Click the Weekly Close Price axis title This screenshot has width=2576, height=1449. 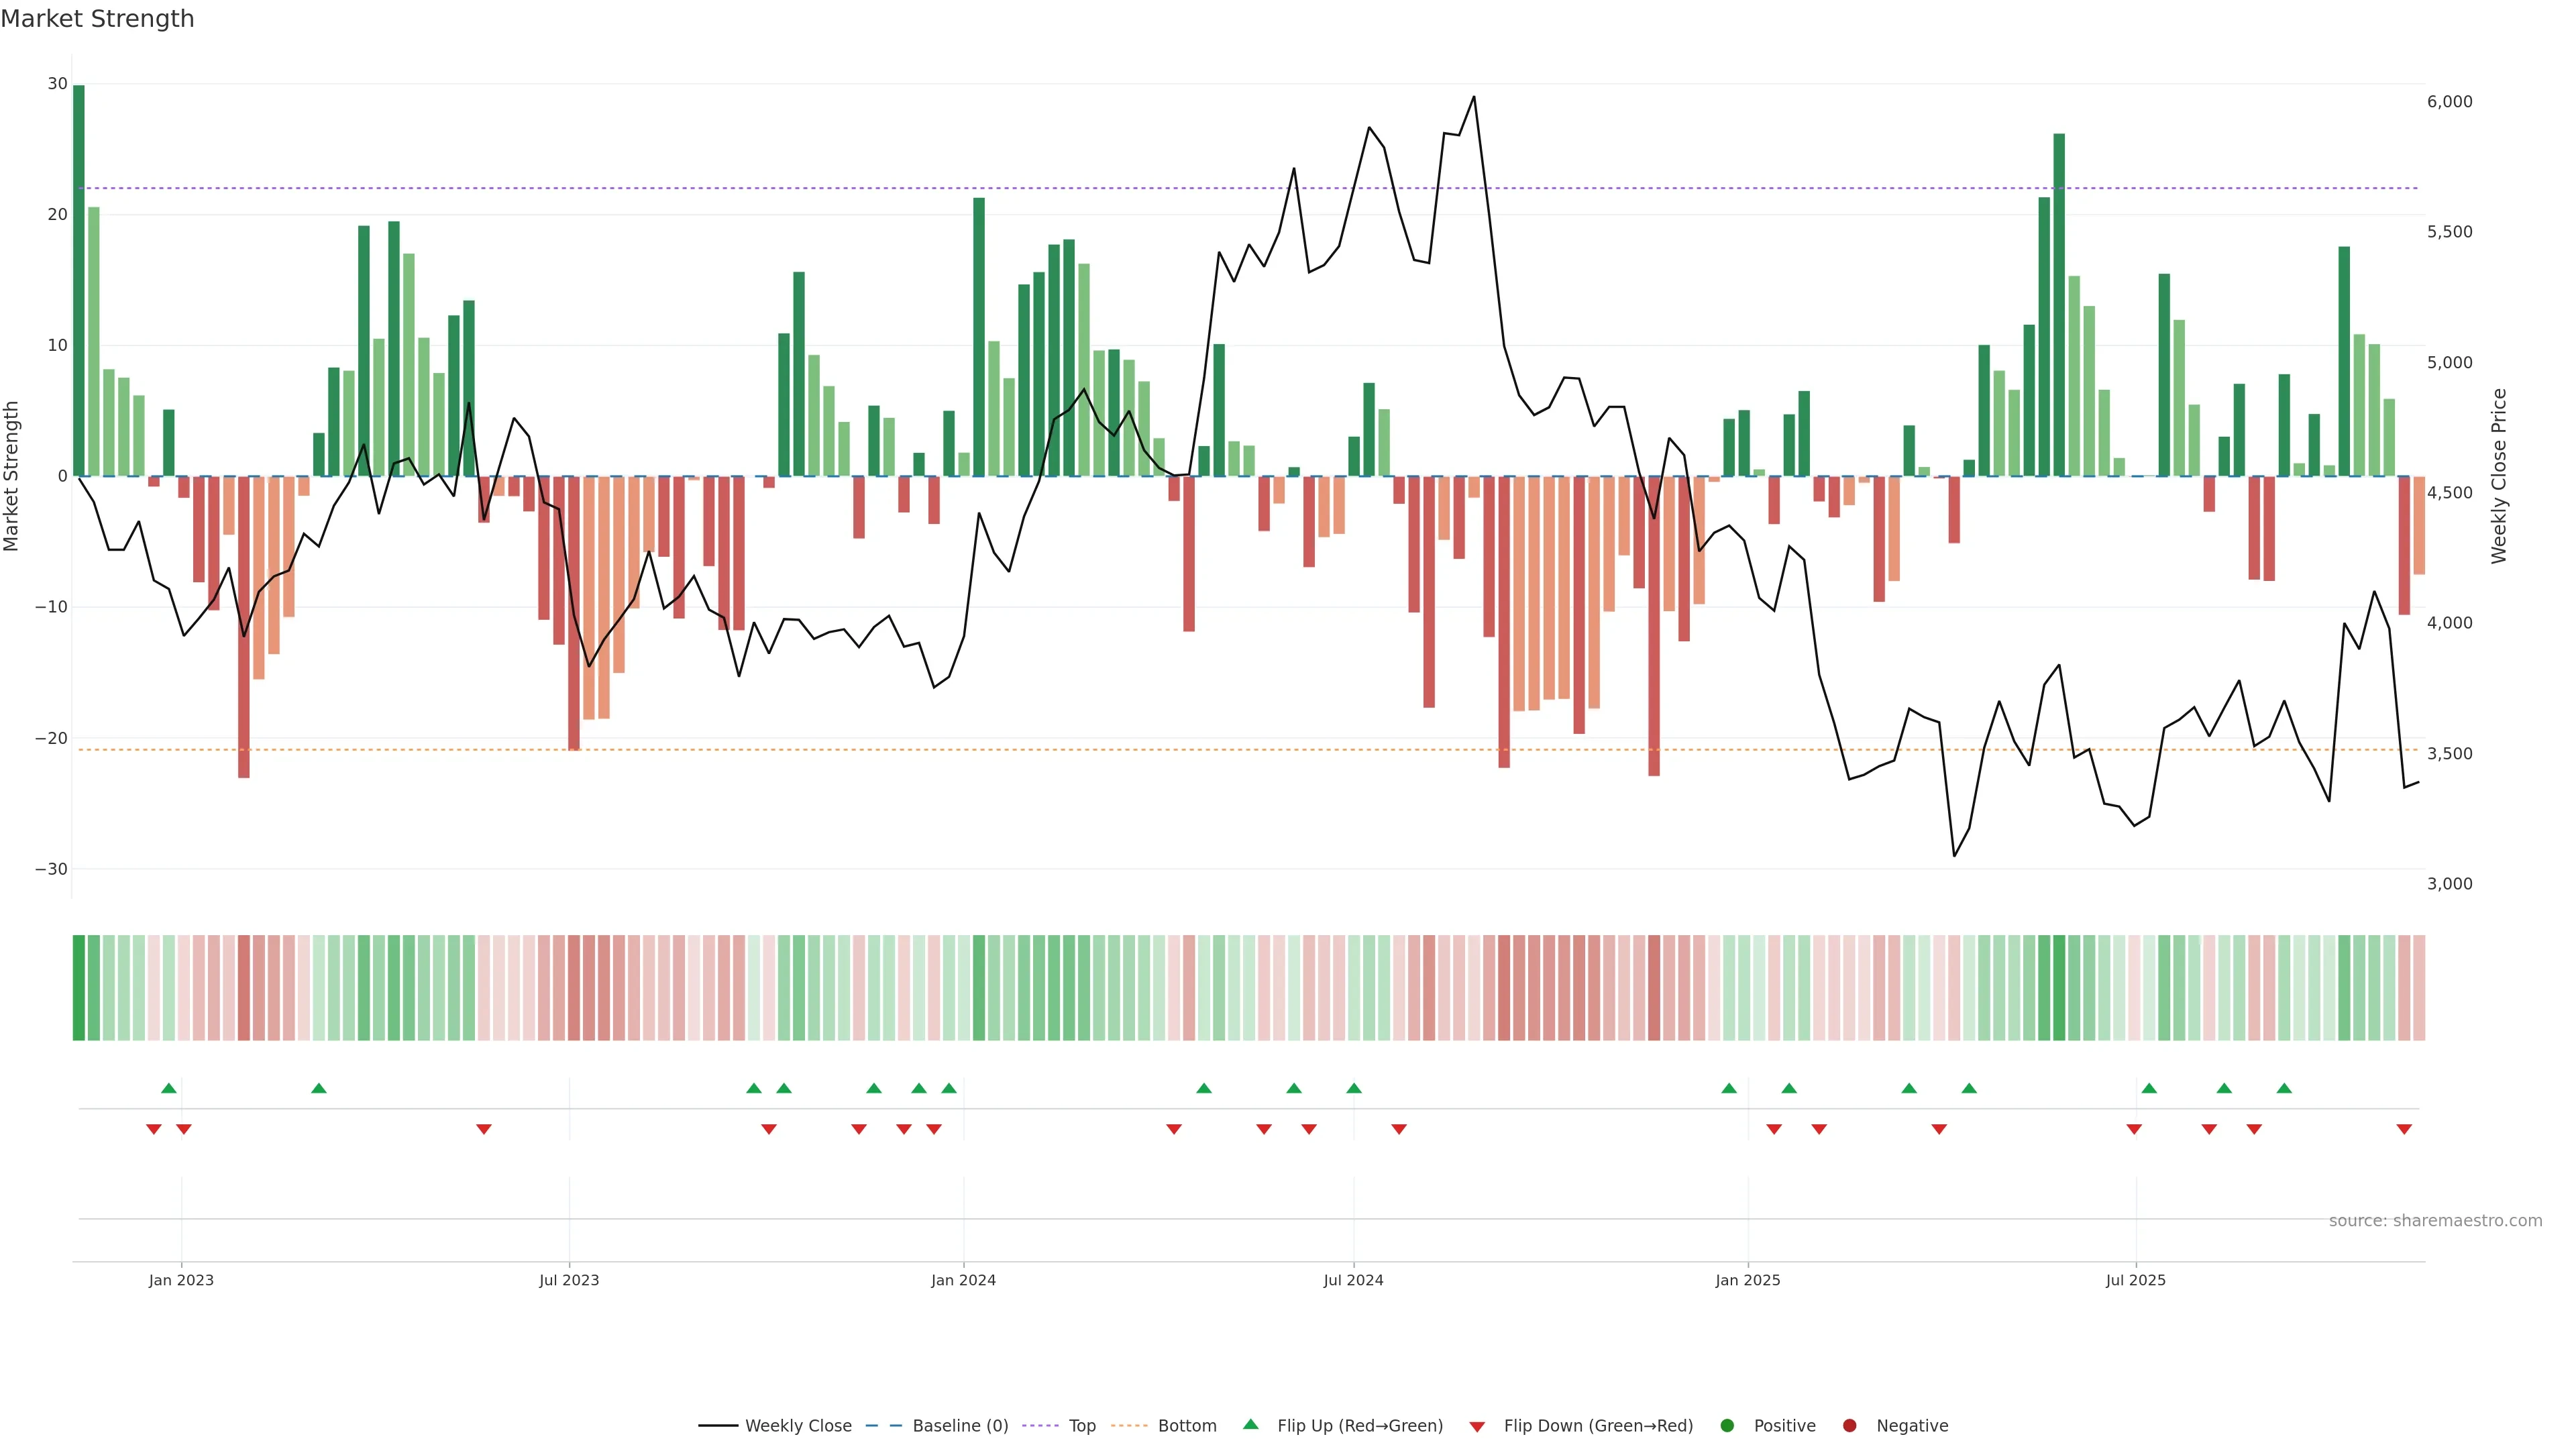click(2499, 476)
